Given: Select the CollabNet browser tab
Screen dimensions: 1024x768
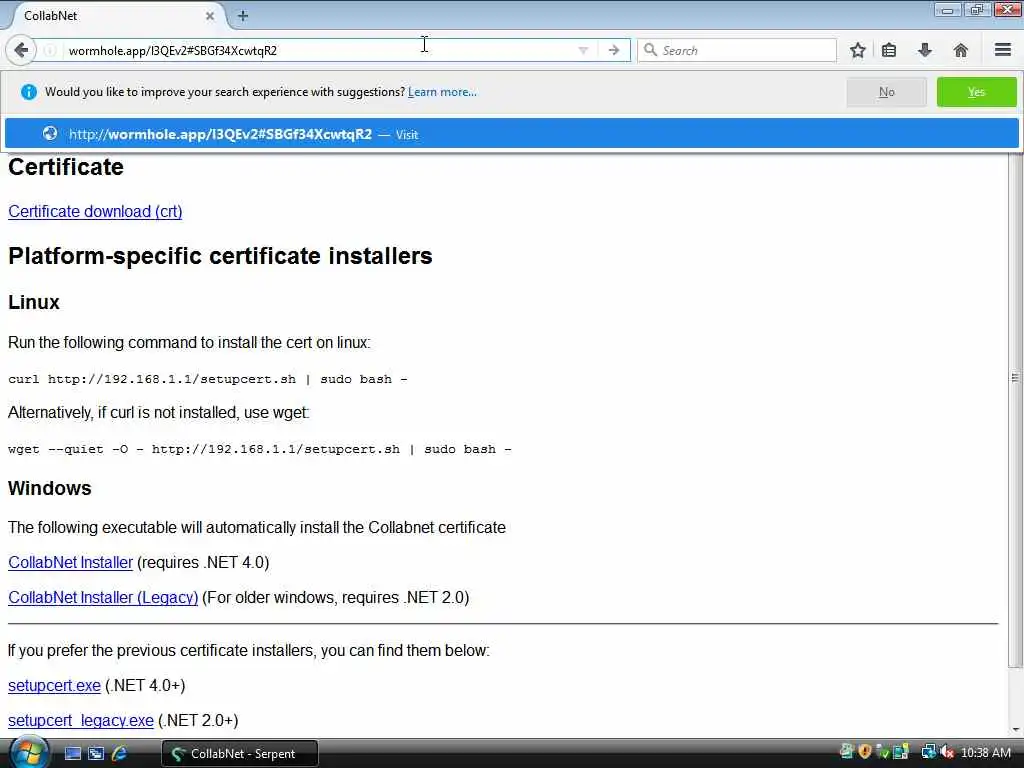Looking at the screenshot, I should [116, 16].
